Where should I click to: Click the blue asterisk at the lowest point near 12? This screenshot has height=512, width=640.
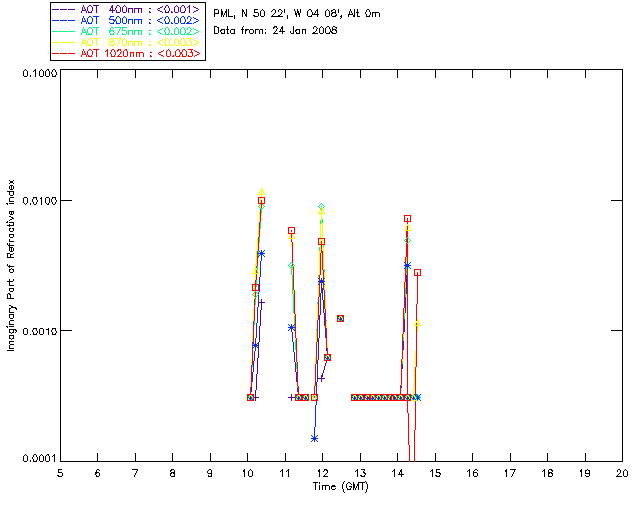click(314, 439)
